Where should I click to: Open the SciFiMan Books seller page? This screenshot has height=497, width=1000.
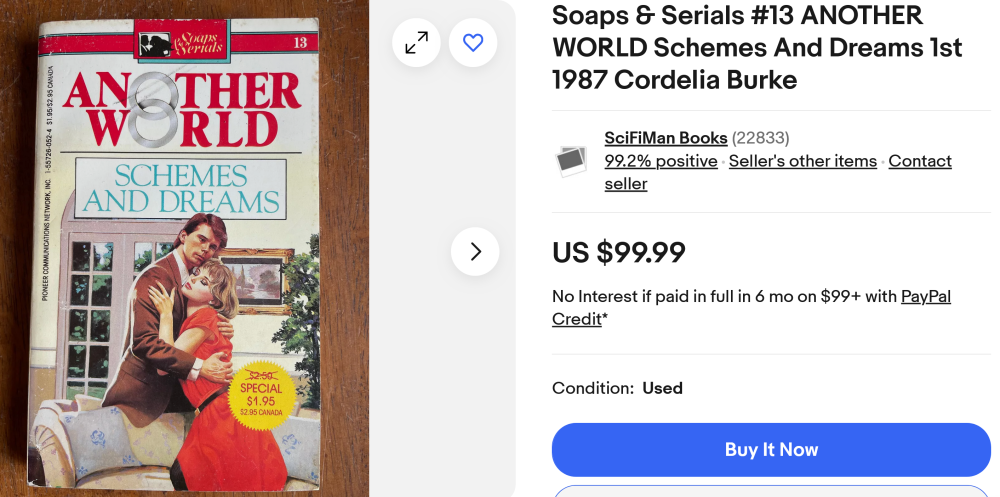tap(666, 138)
